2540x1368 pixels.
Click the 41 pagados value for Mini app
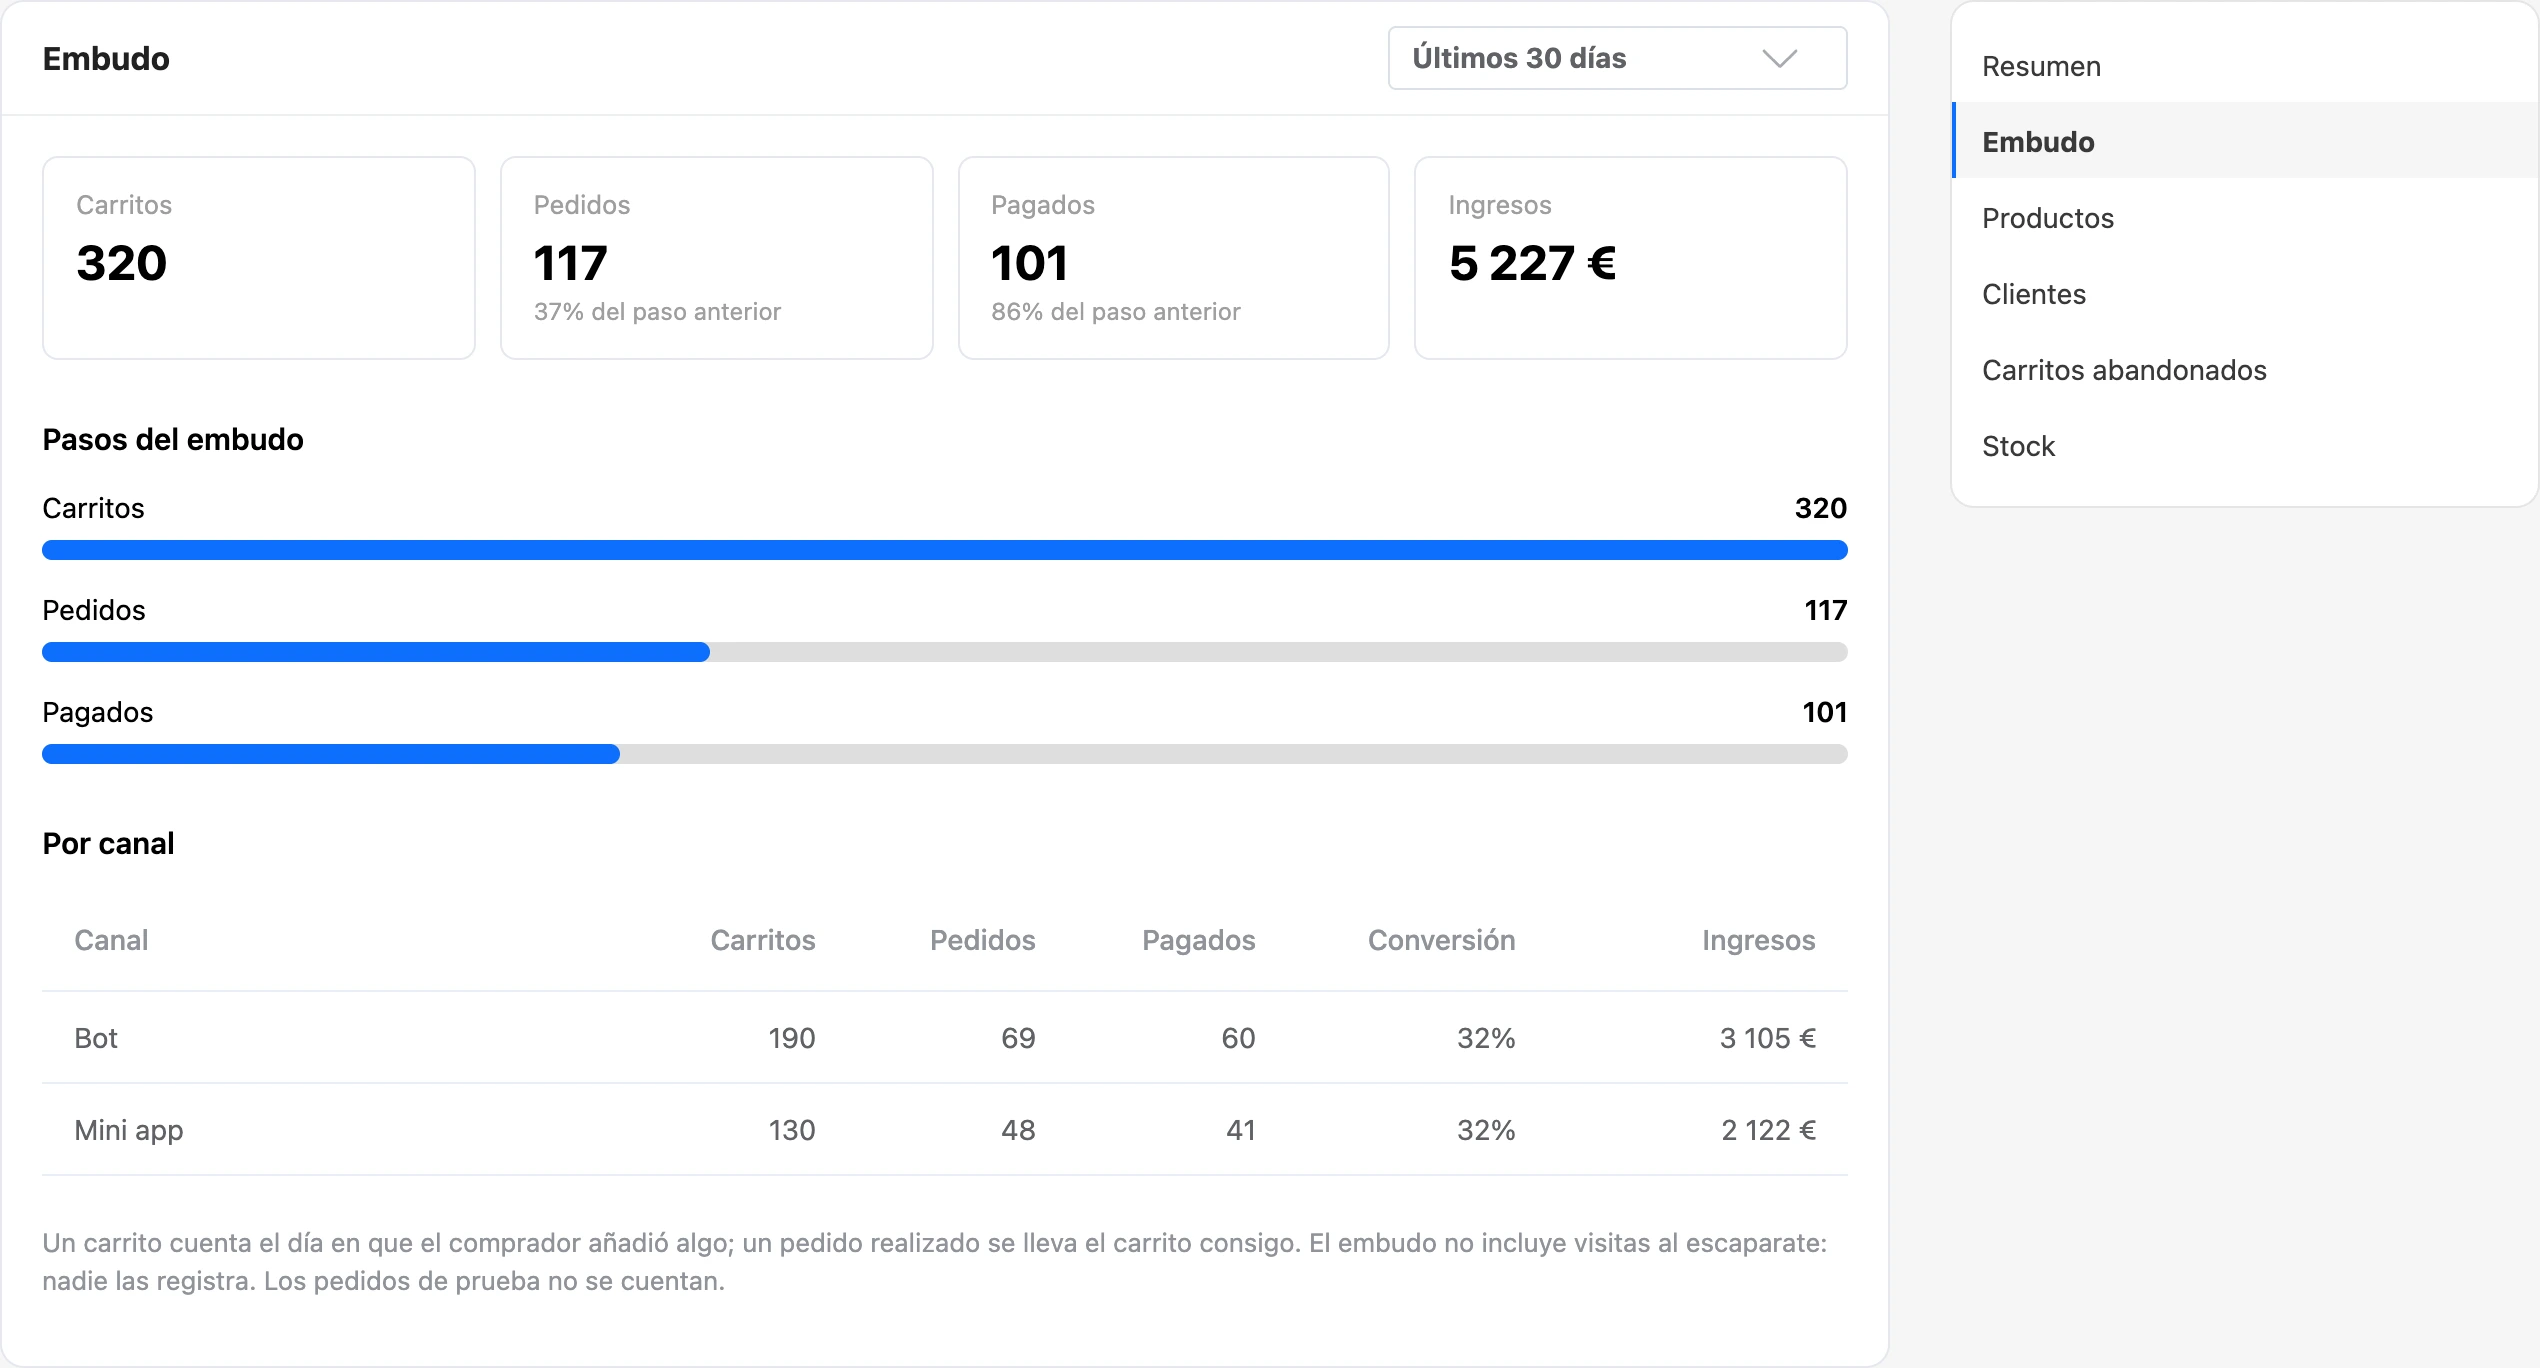point(1241,1130)
